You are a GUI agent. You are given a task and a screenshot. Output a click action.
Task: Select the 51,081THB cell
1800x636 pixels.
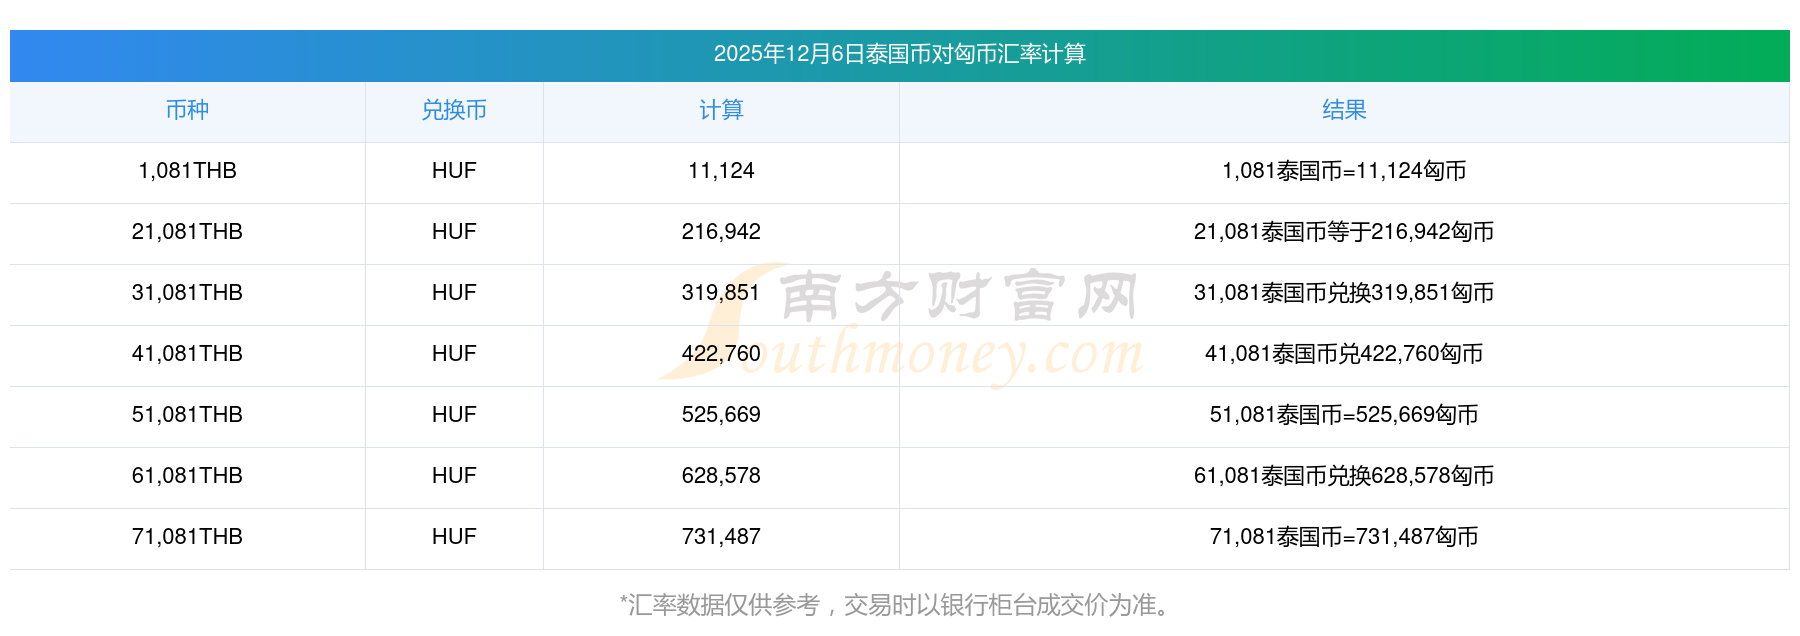coord(187,415)
